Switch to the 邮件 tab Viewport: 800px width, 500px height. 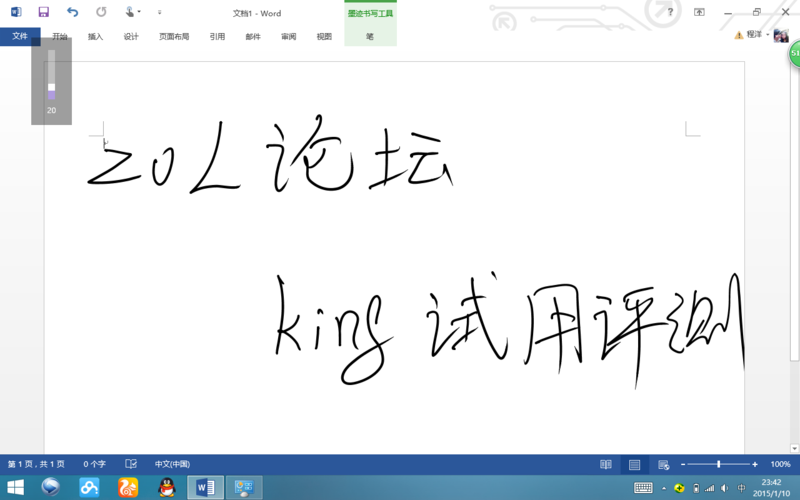point(253,36)
